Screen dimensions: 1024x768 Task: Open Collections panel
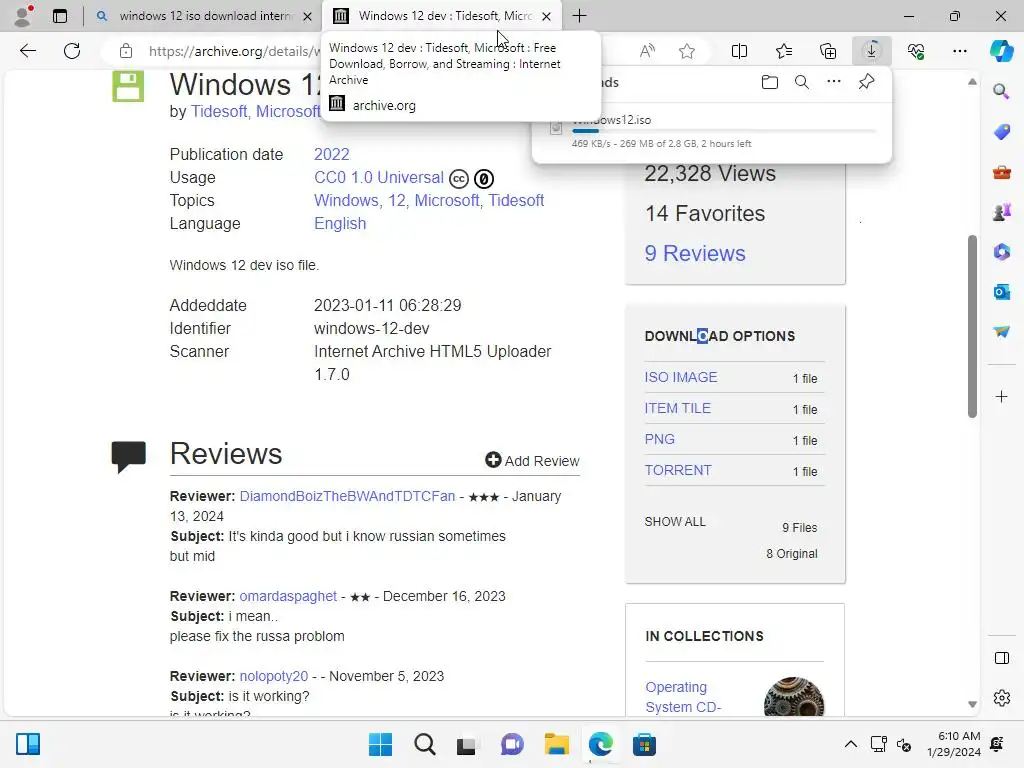tap(827, 51)
